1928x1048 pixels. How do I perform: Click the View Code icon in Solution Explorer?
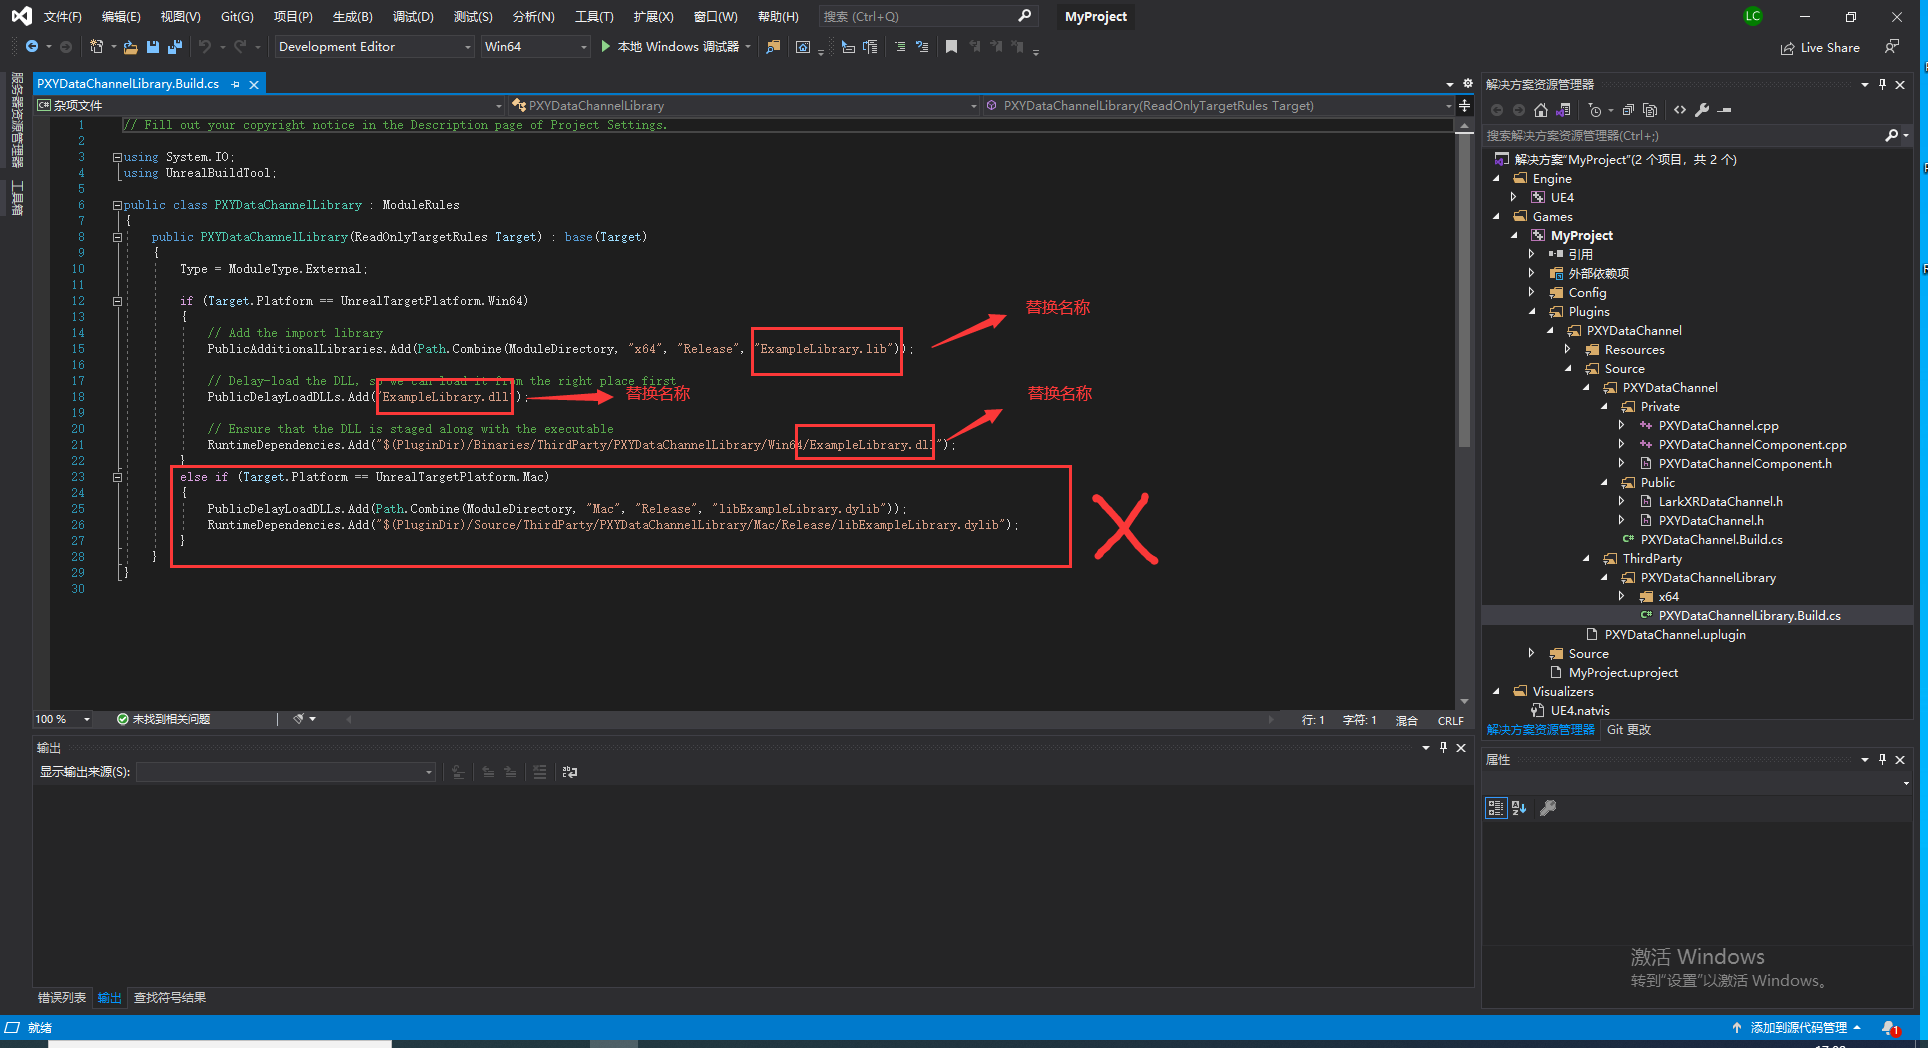(x=1680, y=110)
